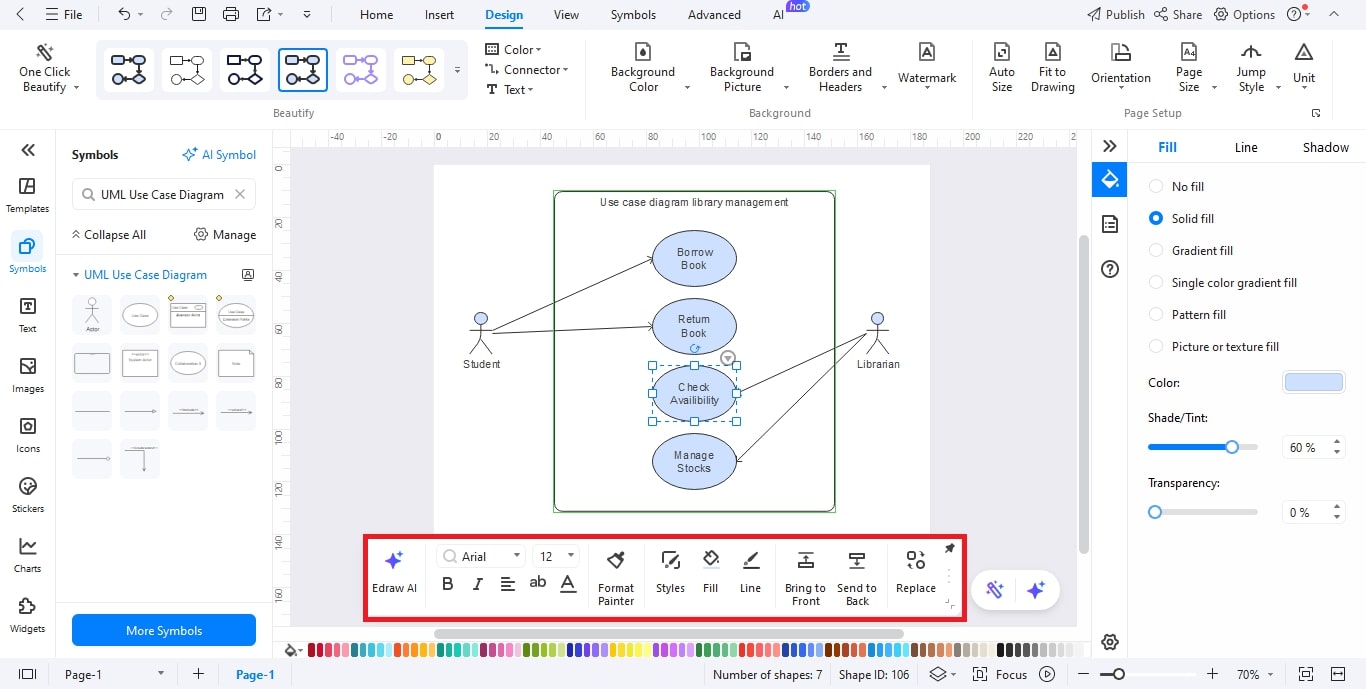
Task: Toggle bold in floating toolbar
Action: tap(447, 584)
